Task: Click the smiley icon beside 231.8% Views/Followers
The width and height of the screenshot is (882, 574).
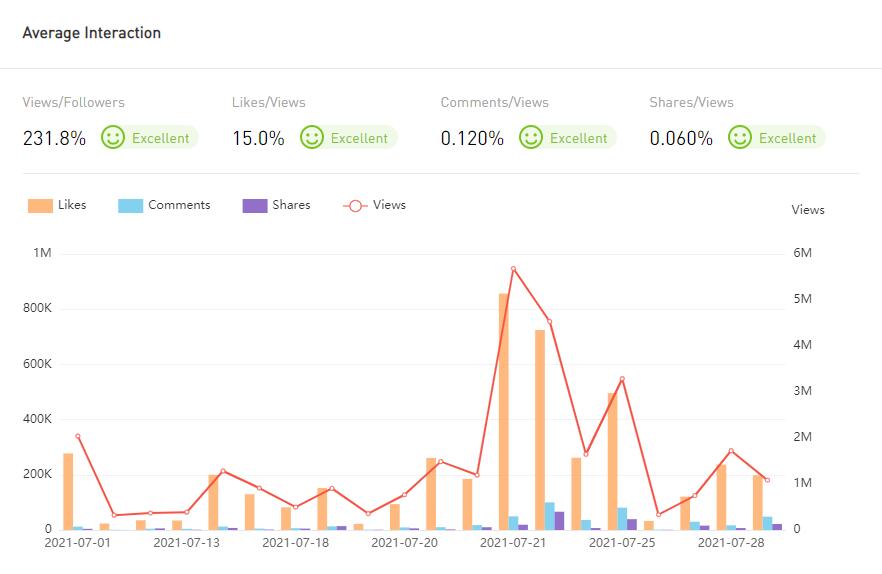Action: 113,137
